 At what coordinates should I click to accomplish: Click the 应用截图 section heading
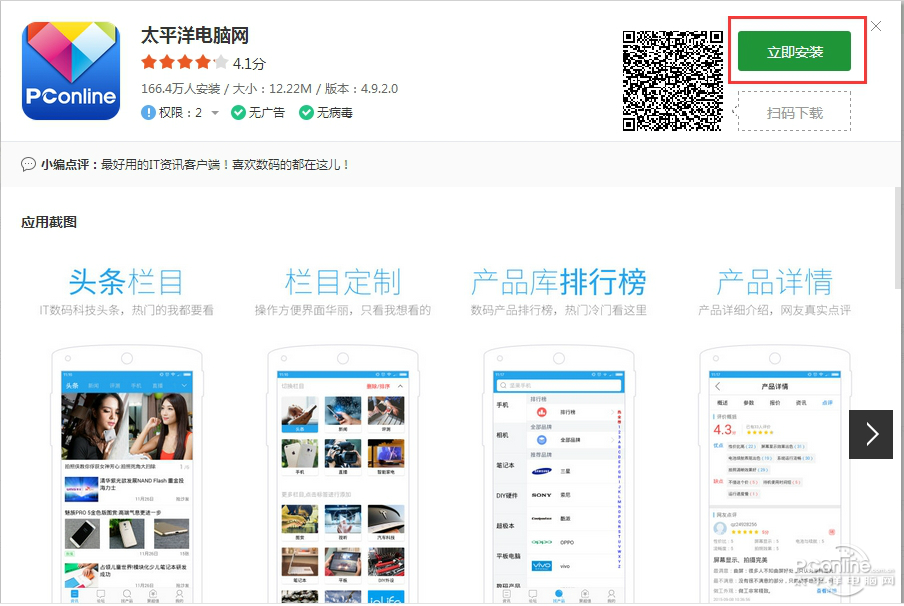(49, 223)
